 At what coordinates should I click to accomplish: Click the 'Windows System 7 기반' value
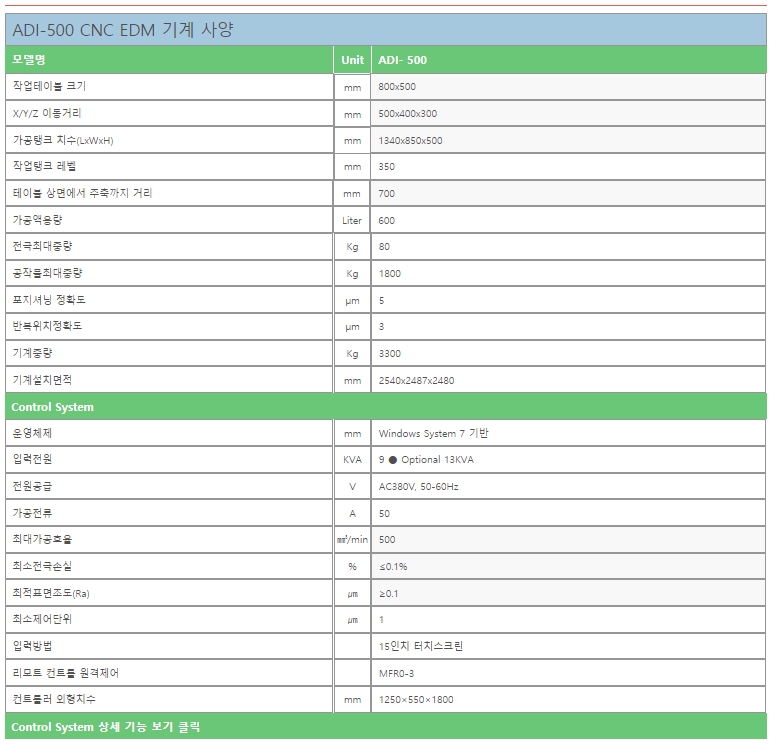pos(433,434)
